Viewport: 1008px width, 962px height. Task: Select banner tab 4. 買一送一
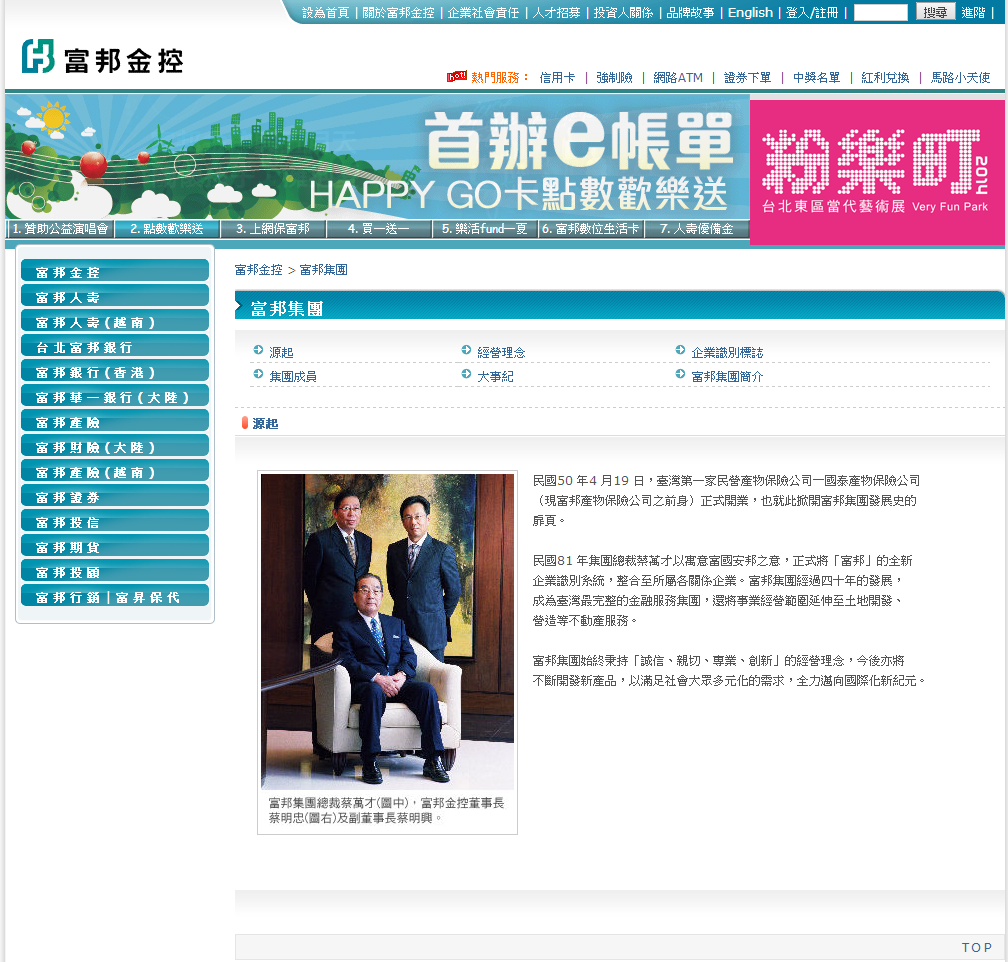[379, 229]
